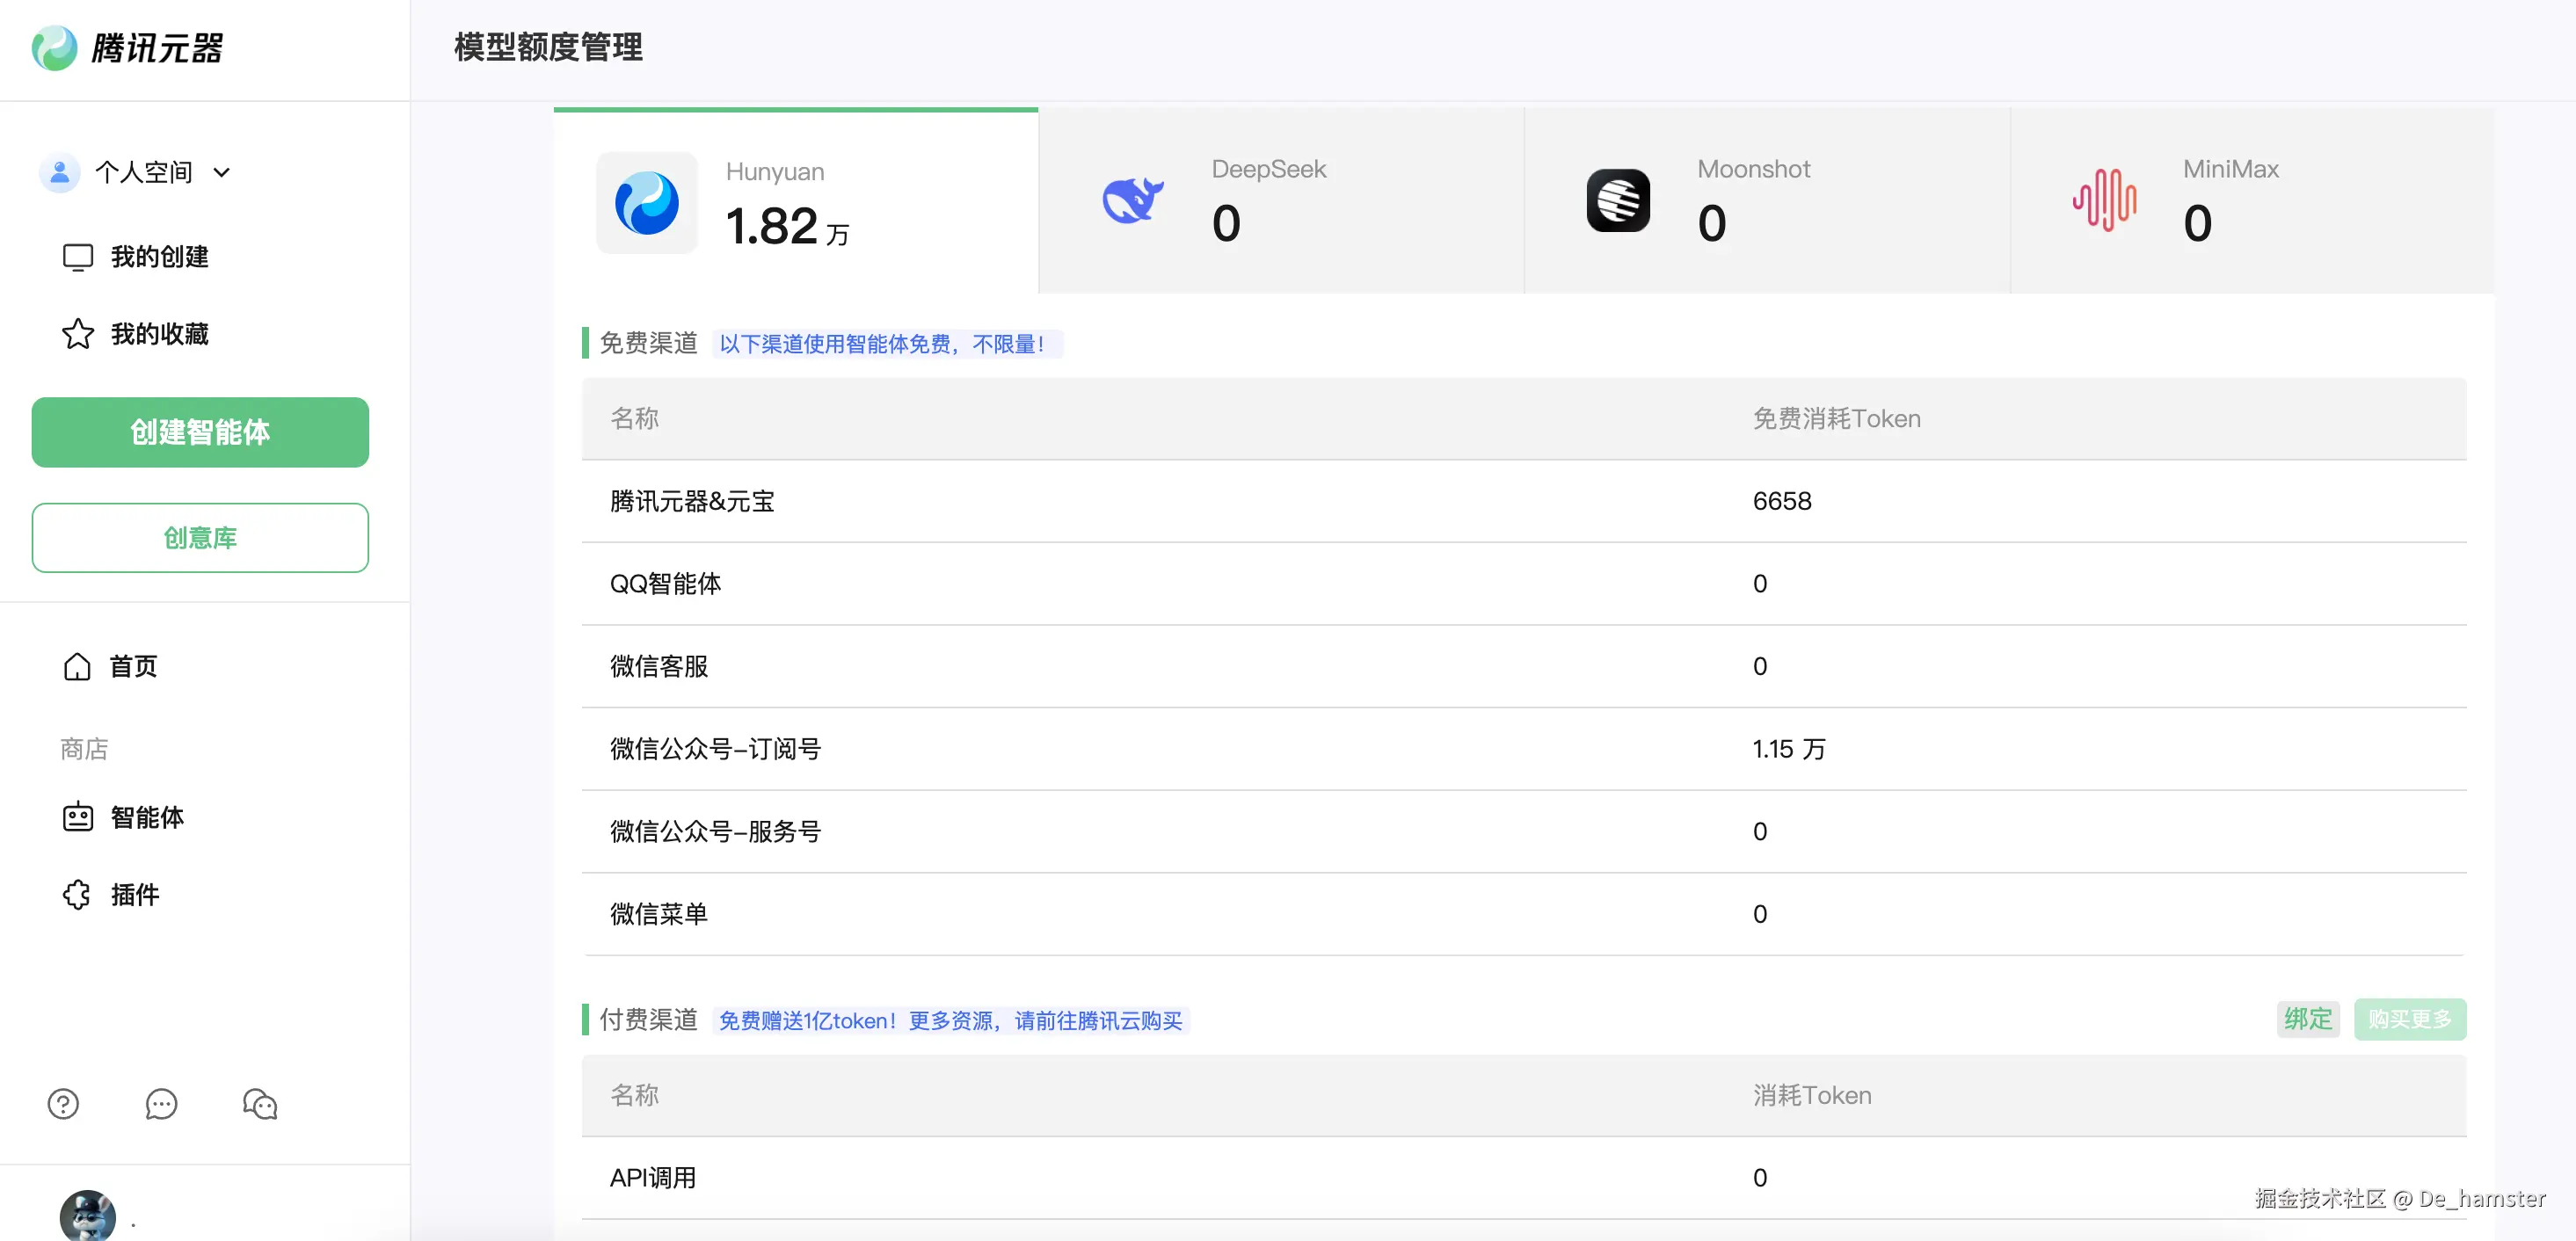Select the QQ智能体 row name
This screenshot has height=1241, width=2576.
tap(665, 584)
